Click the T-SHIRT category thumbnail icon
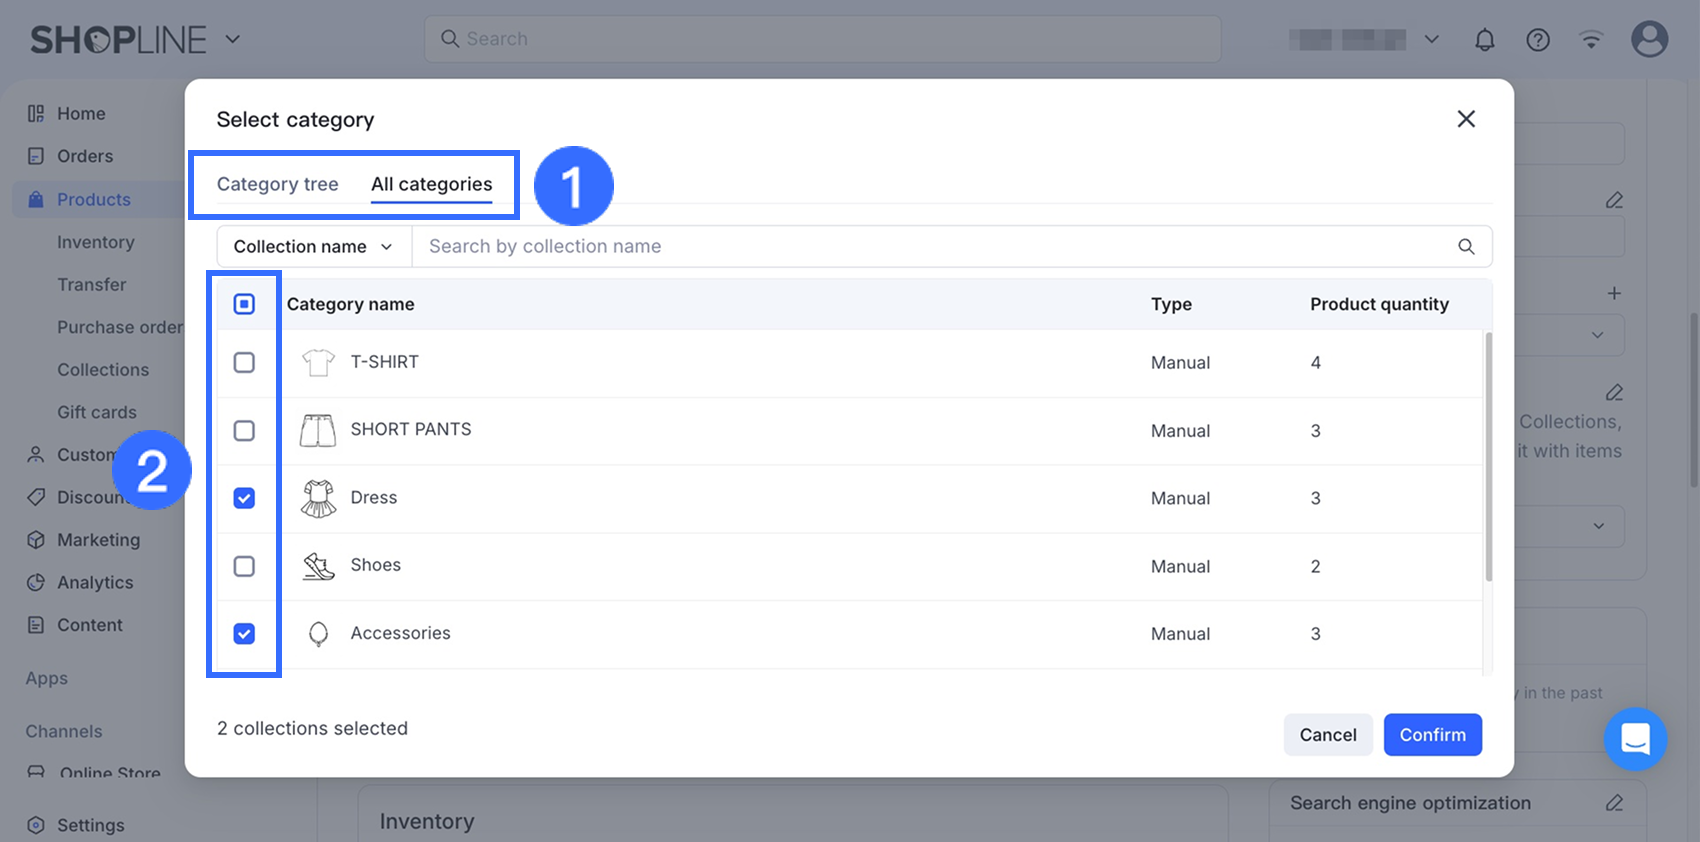 coord(318,362)
